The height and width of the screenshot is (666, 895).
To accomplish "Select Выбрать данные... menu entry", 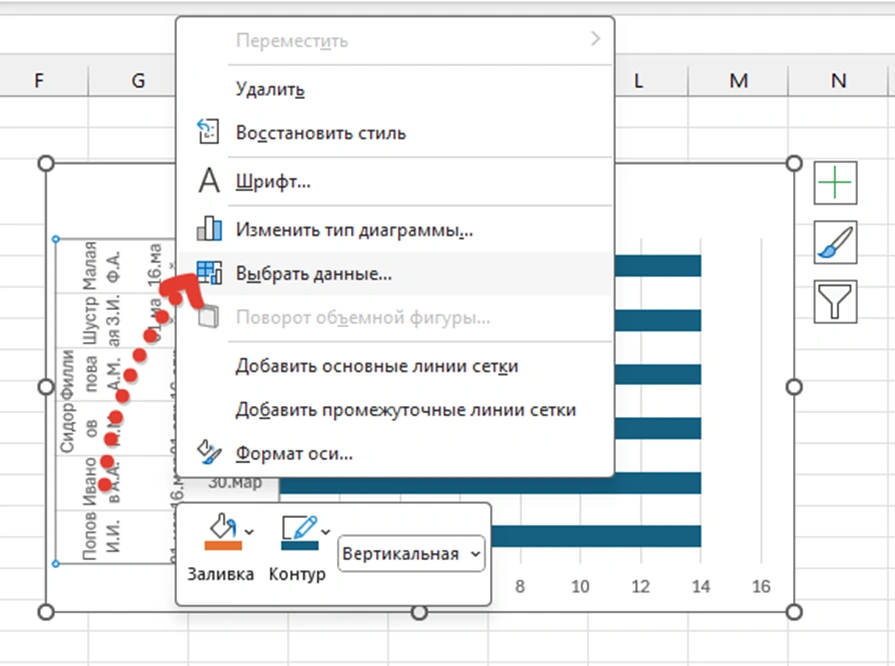I will point(395,273).
